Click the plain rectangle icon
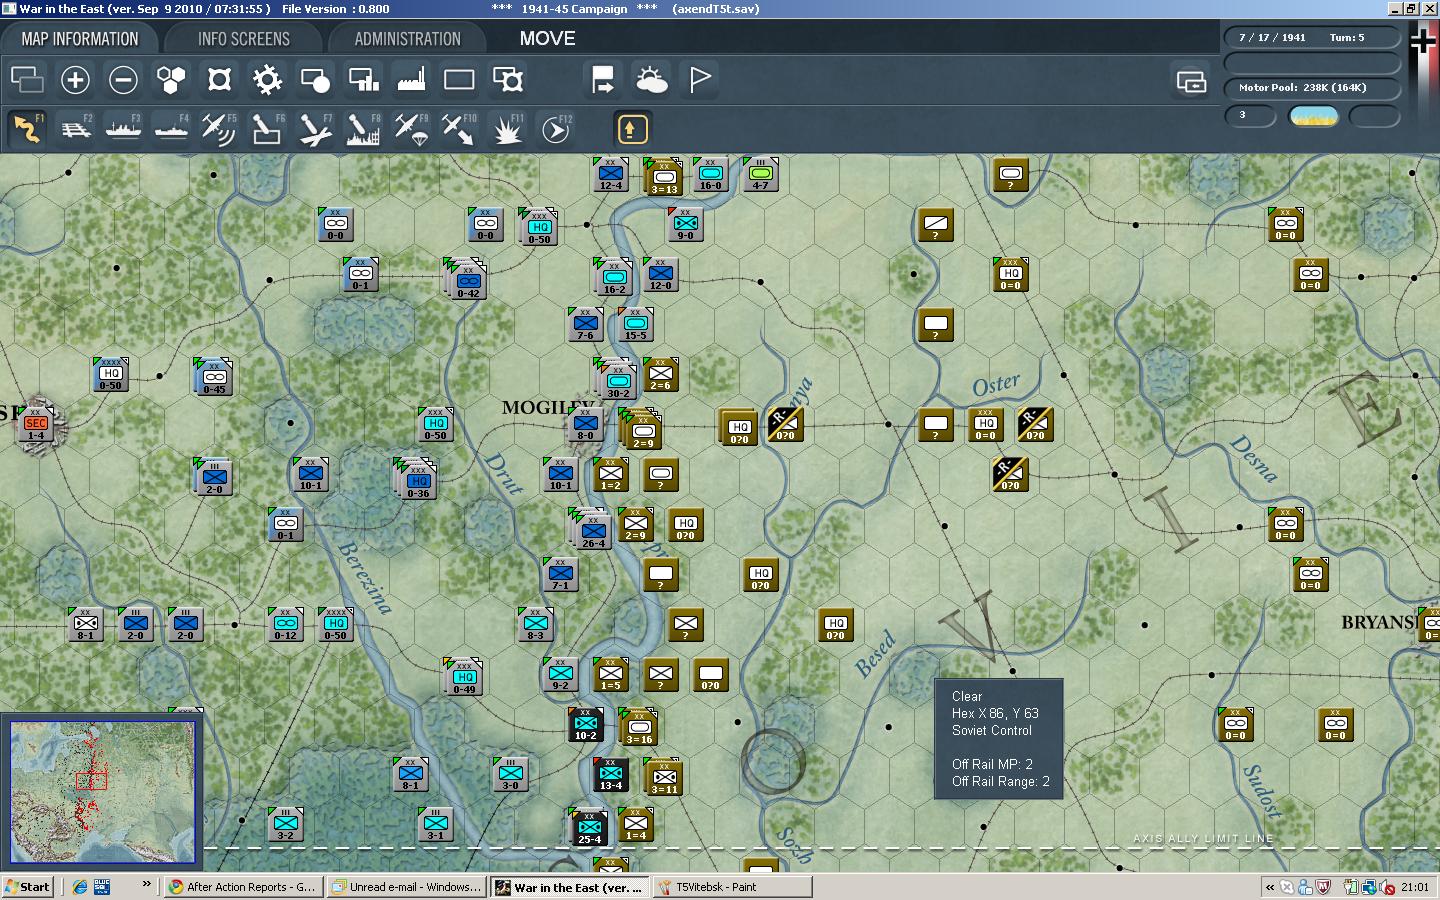Viewport: 1440px width, 900px height. coord(459,79)
